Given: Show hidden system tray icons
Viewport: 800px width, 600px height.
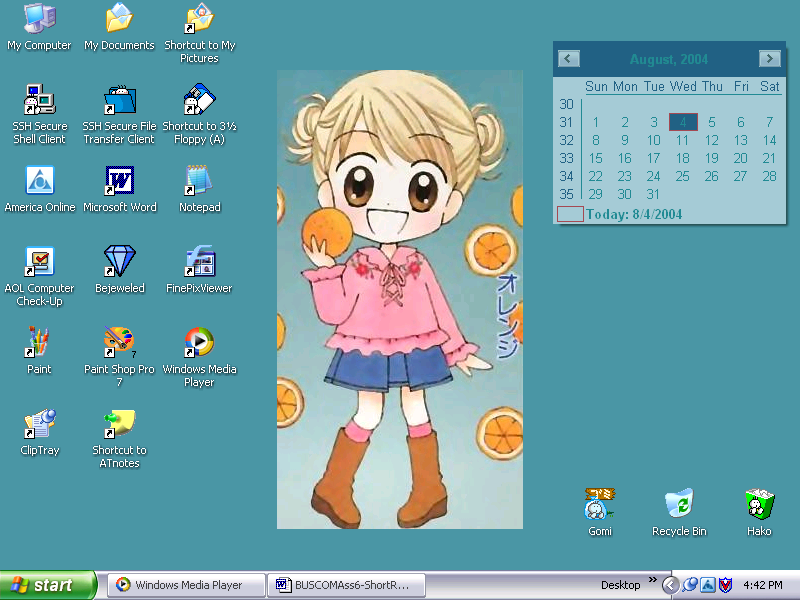Looking at the screenshot, I should tap(670, 585).
